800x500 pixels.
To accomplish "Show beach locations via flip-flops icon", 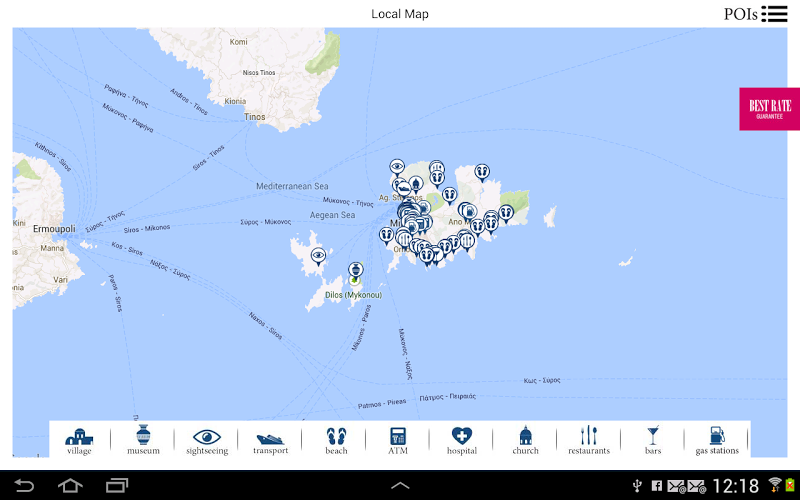I will tap(336, 441).
